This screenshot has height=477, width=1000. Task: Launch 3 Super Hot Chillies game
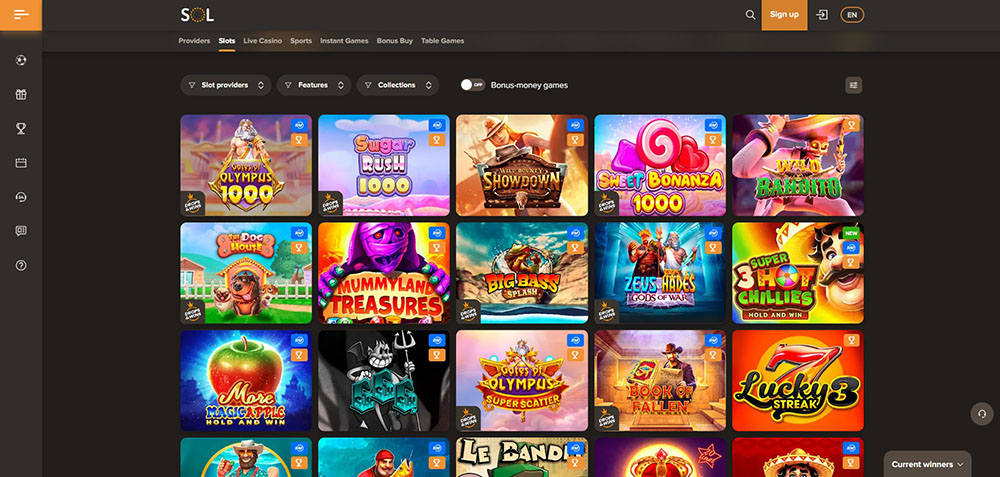click(x=798, y=273)
